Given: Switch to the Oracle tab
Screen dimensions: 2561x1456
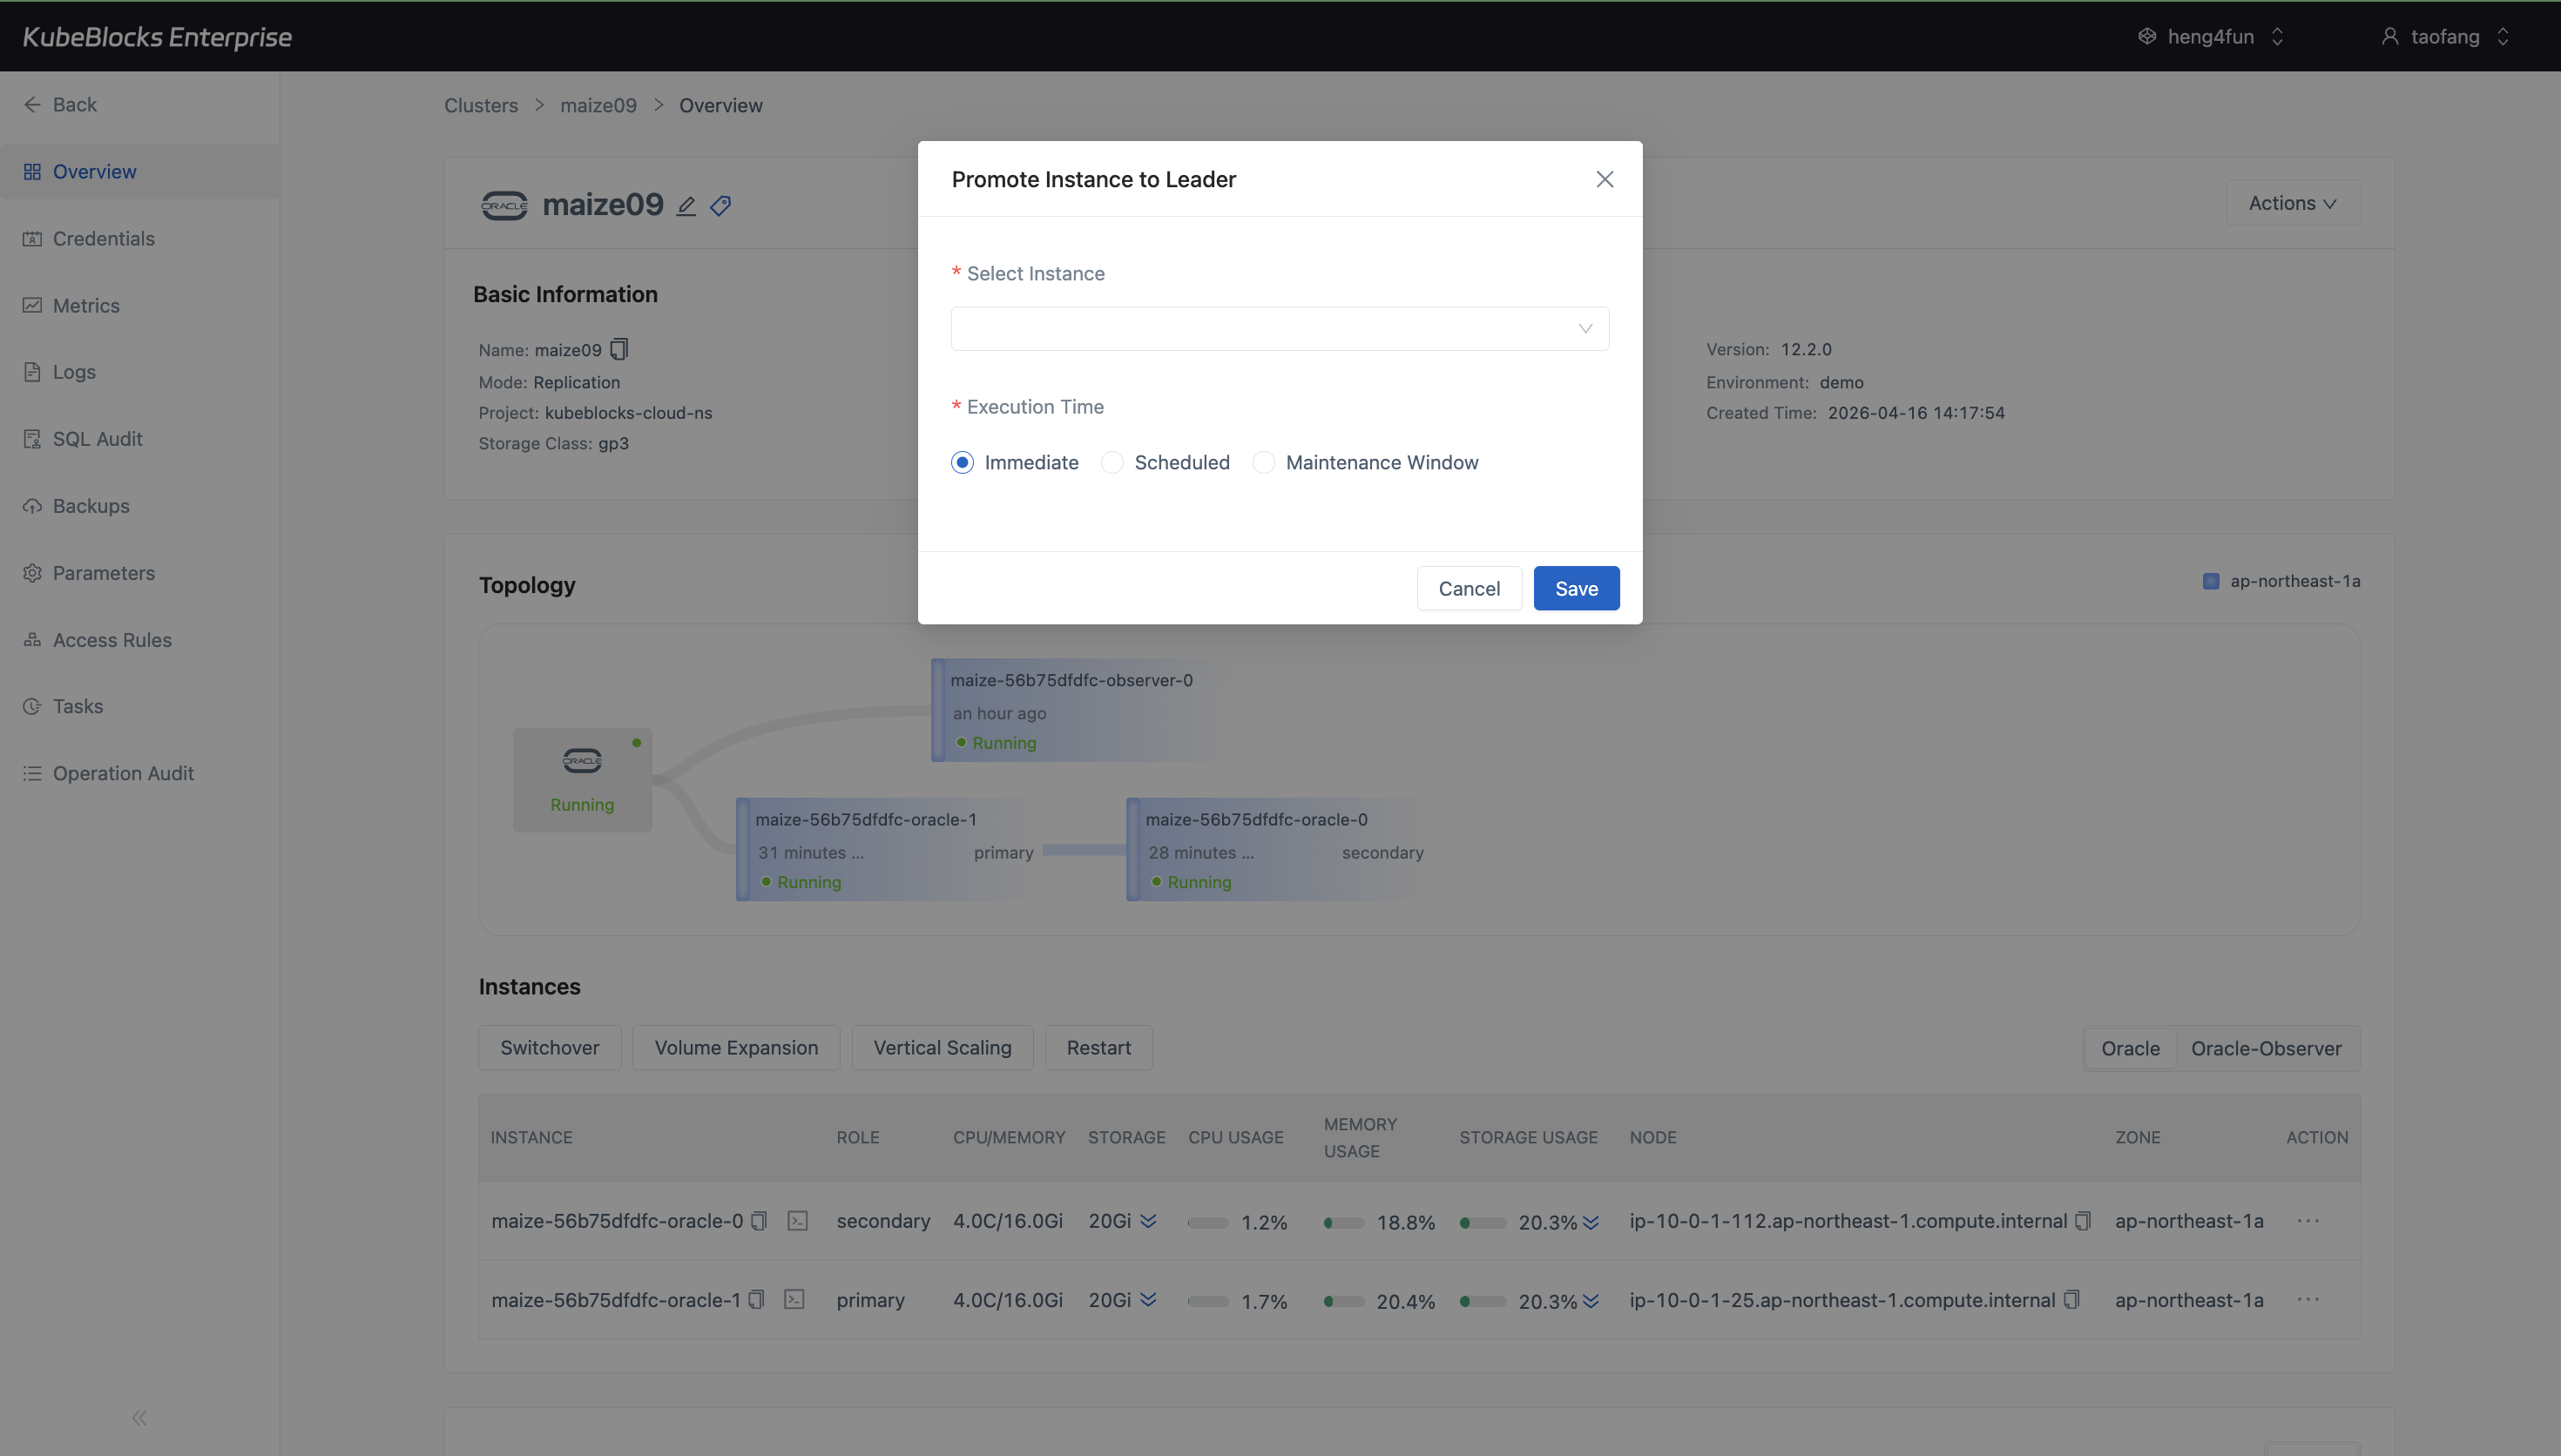Looking at the screenshot, I should tap(2130, 1048).
